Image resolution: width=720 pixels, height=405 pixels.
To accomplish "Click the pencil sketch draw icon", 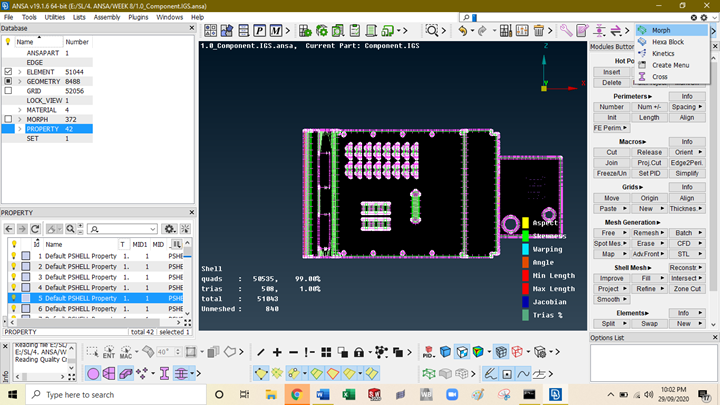I will [490, 374].
